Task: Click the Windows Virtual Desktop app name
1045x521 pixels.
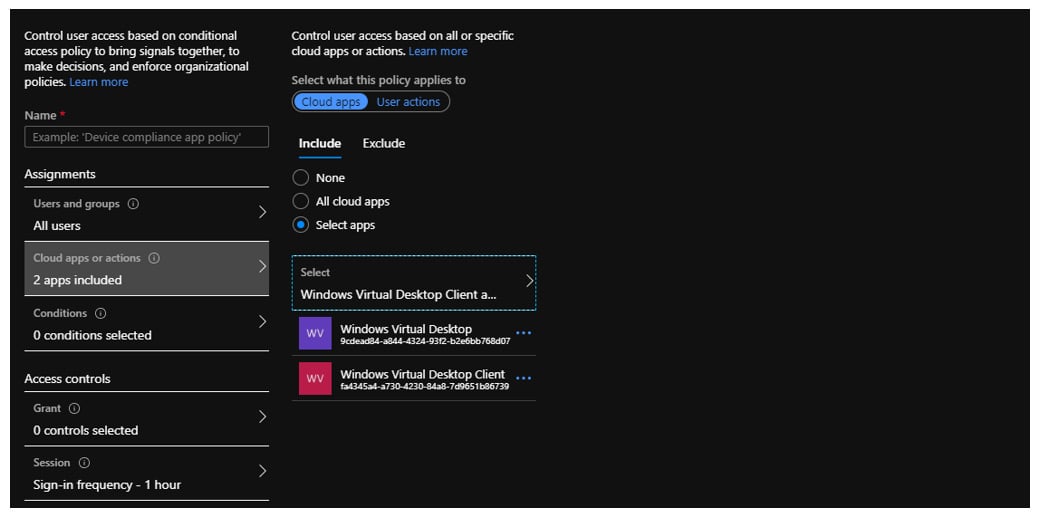Action: pos(406,329)
